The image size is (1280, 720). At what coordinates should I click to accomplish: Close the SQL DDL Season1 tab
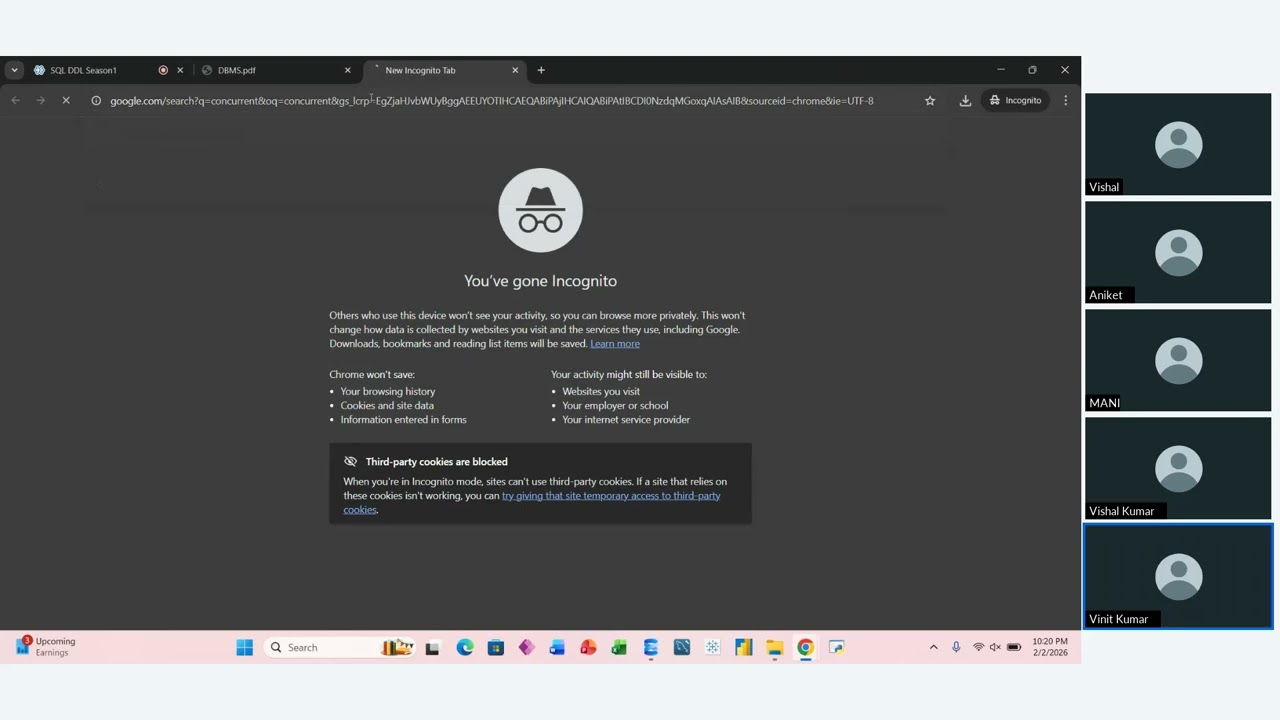pyautogui.click(x=180, y=70)
